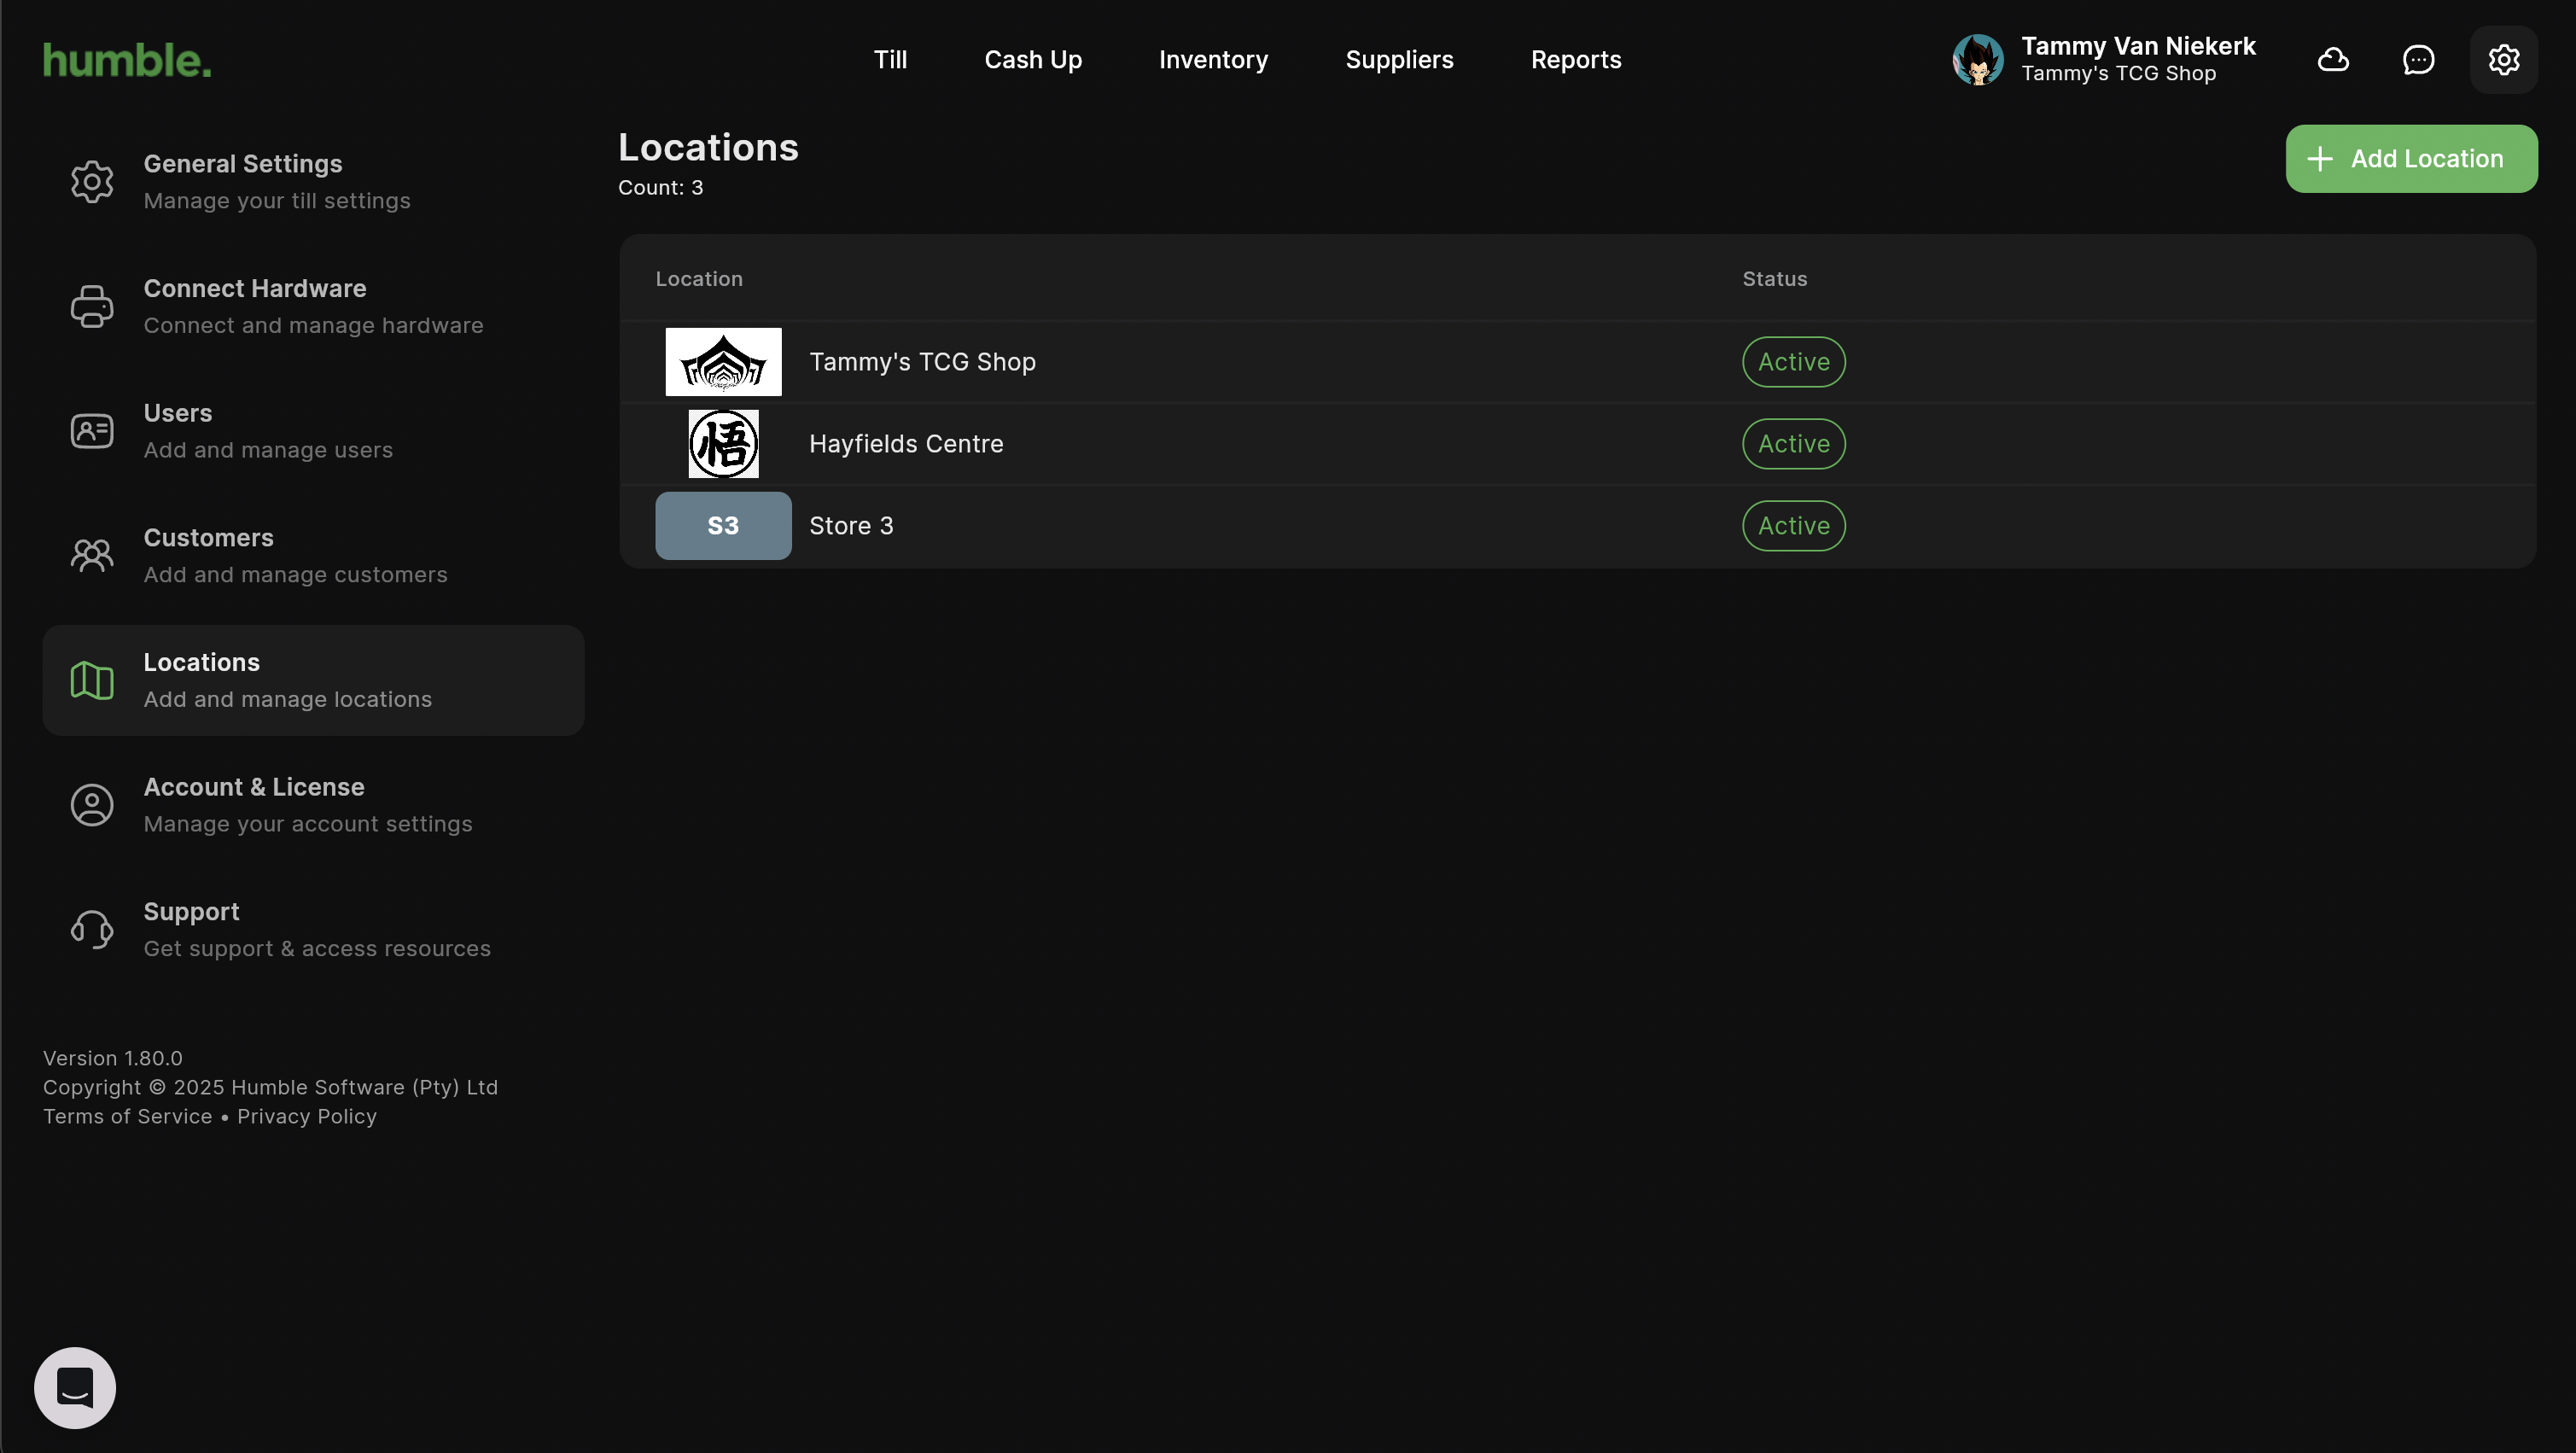Open the Privacy Policy link

(307, 1116)
